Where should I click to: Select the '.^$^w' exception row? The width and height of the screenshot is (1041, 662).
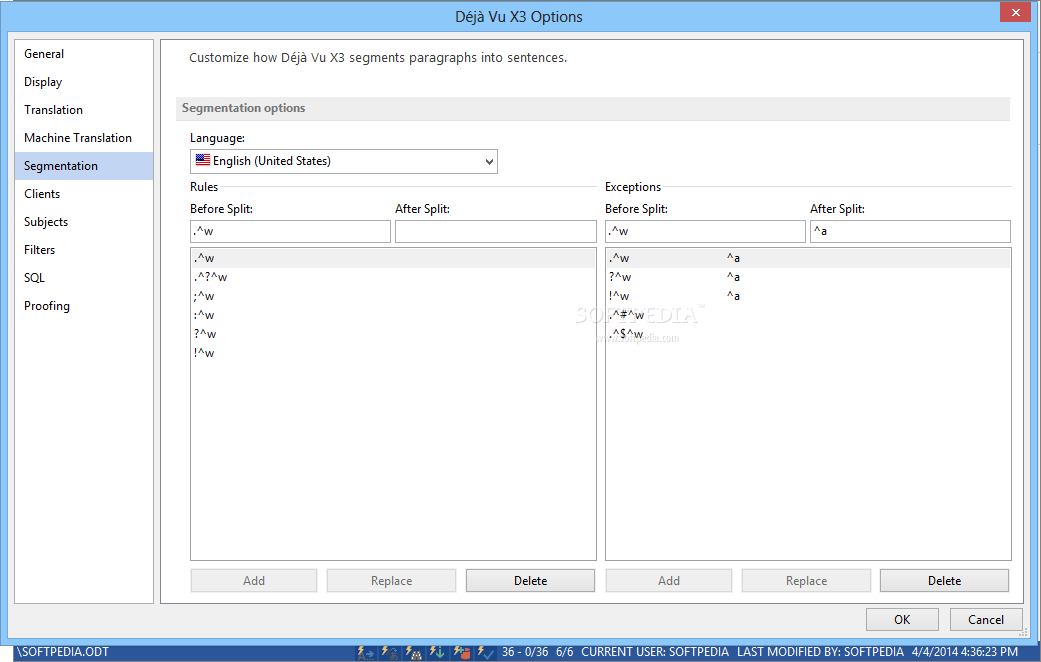tap(808, 334)
